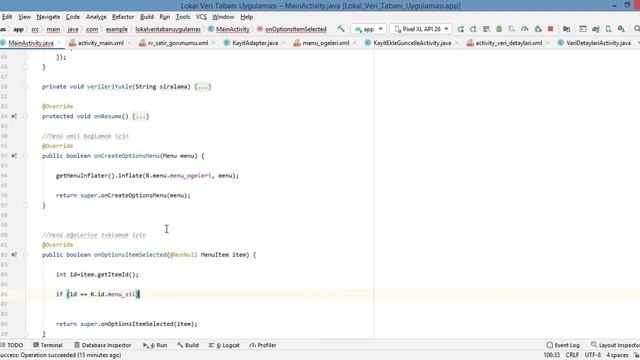Click the Make Project hammer icon
640x360 pixels.
click(341, 29)
